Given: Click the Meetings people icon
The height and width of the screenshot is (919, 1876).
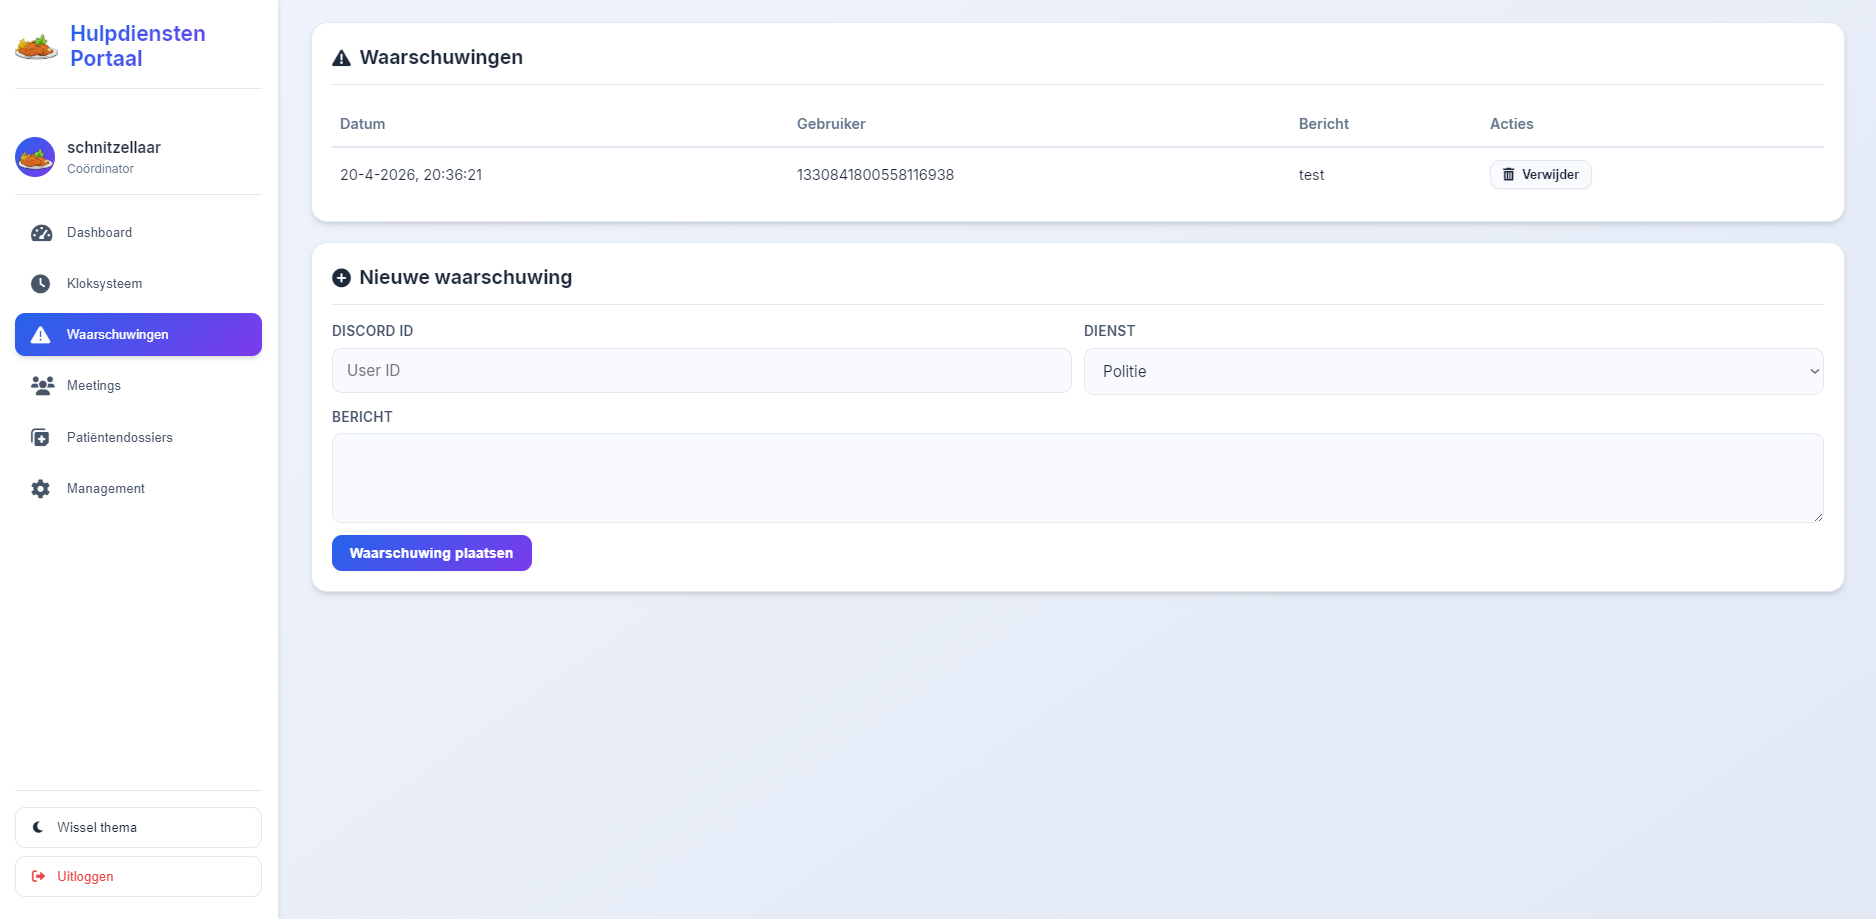Looking at the screenshot, I should pyautogui.click(x=42, y=386).
